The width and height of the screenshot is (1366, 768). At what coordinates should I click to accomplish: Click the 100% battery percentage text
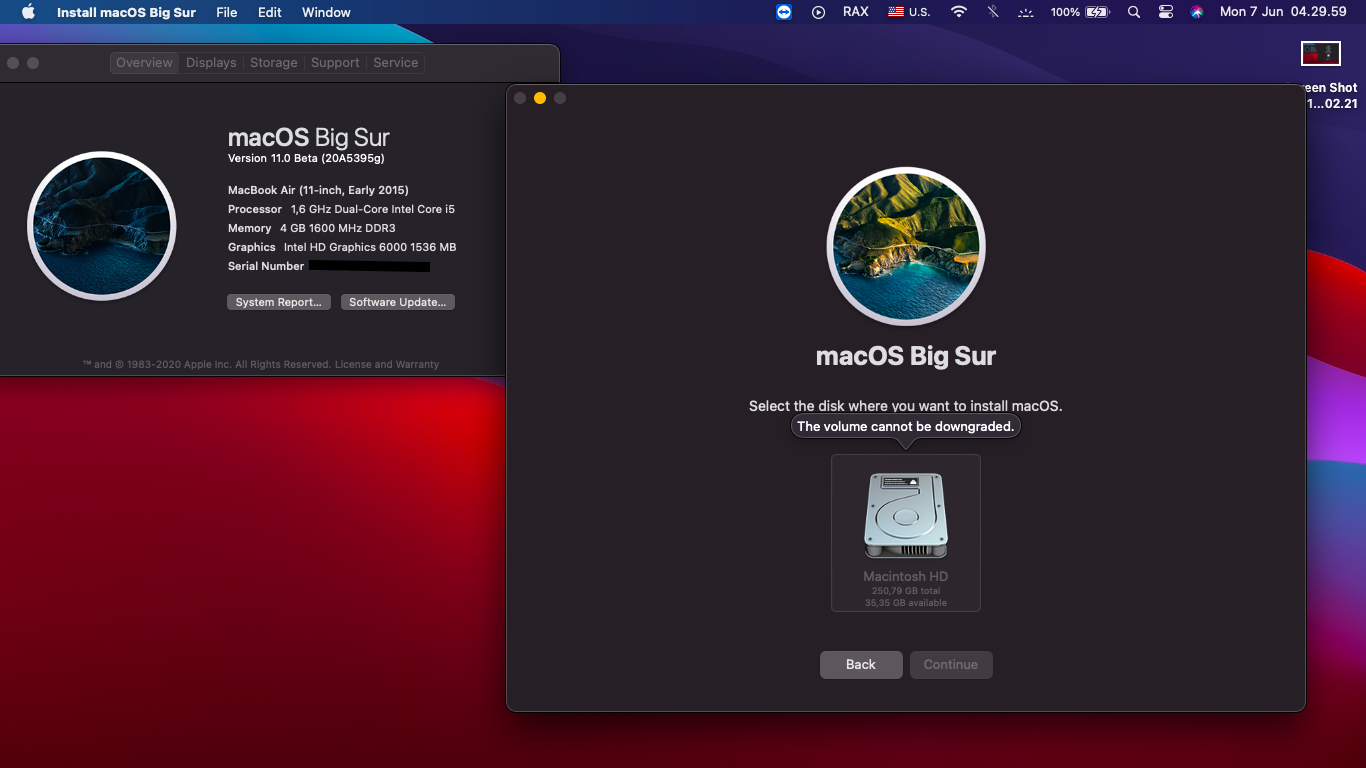[1065, 12]
